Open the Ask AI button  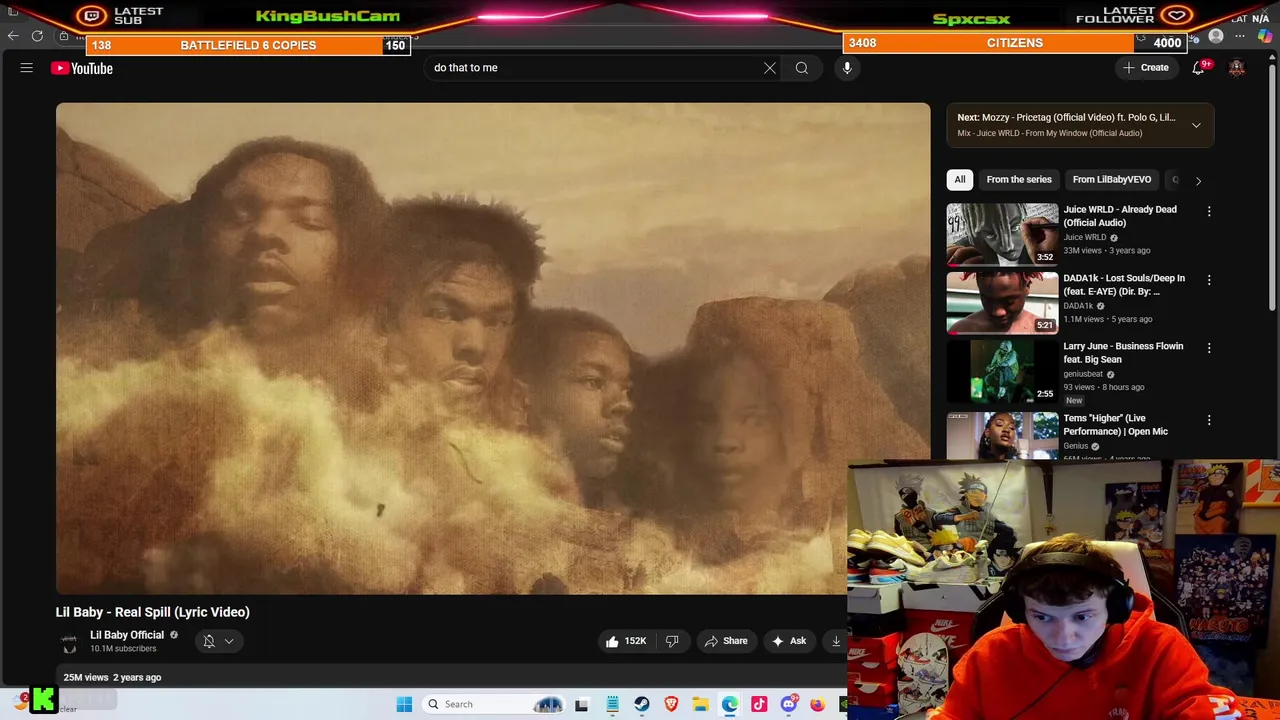pos(789,641)
